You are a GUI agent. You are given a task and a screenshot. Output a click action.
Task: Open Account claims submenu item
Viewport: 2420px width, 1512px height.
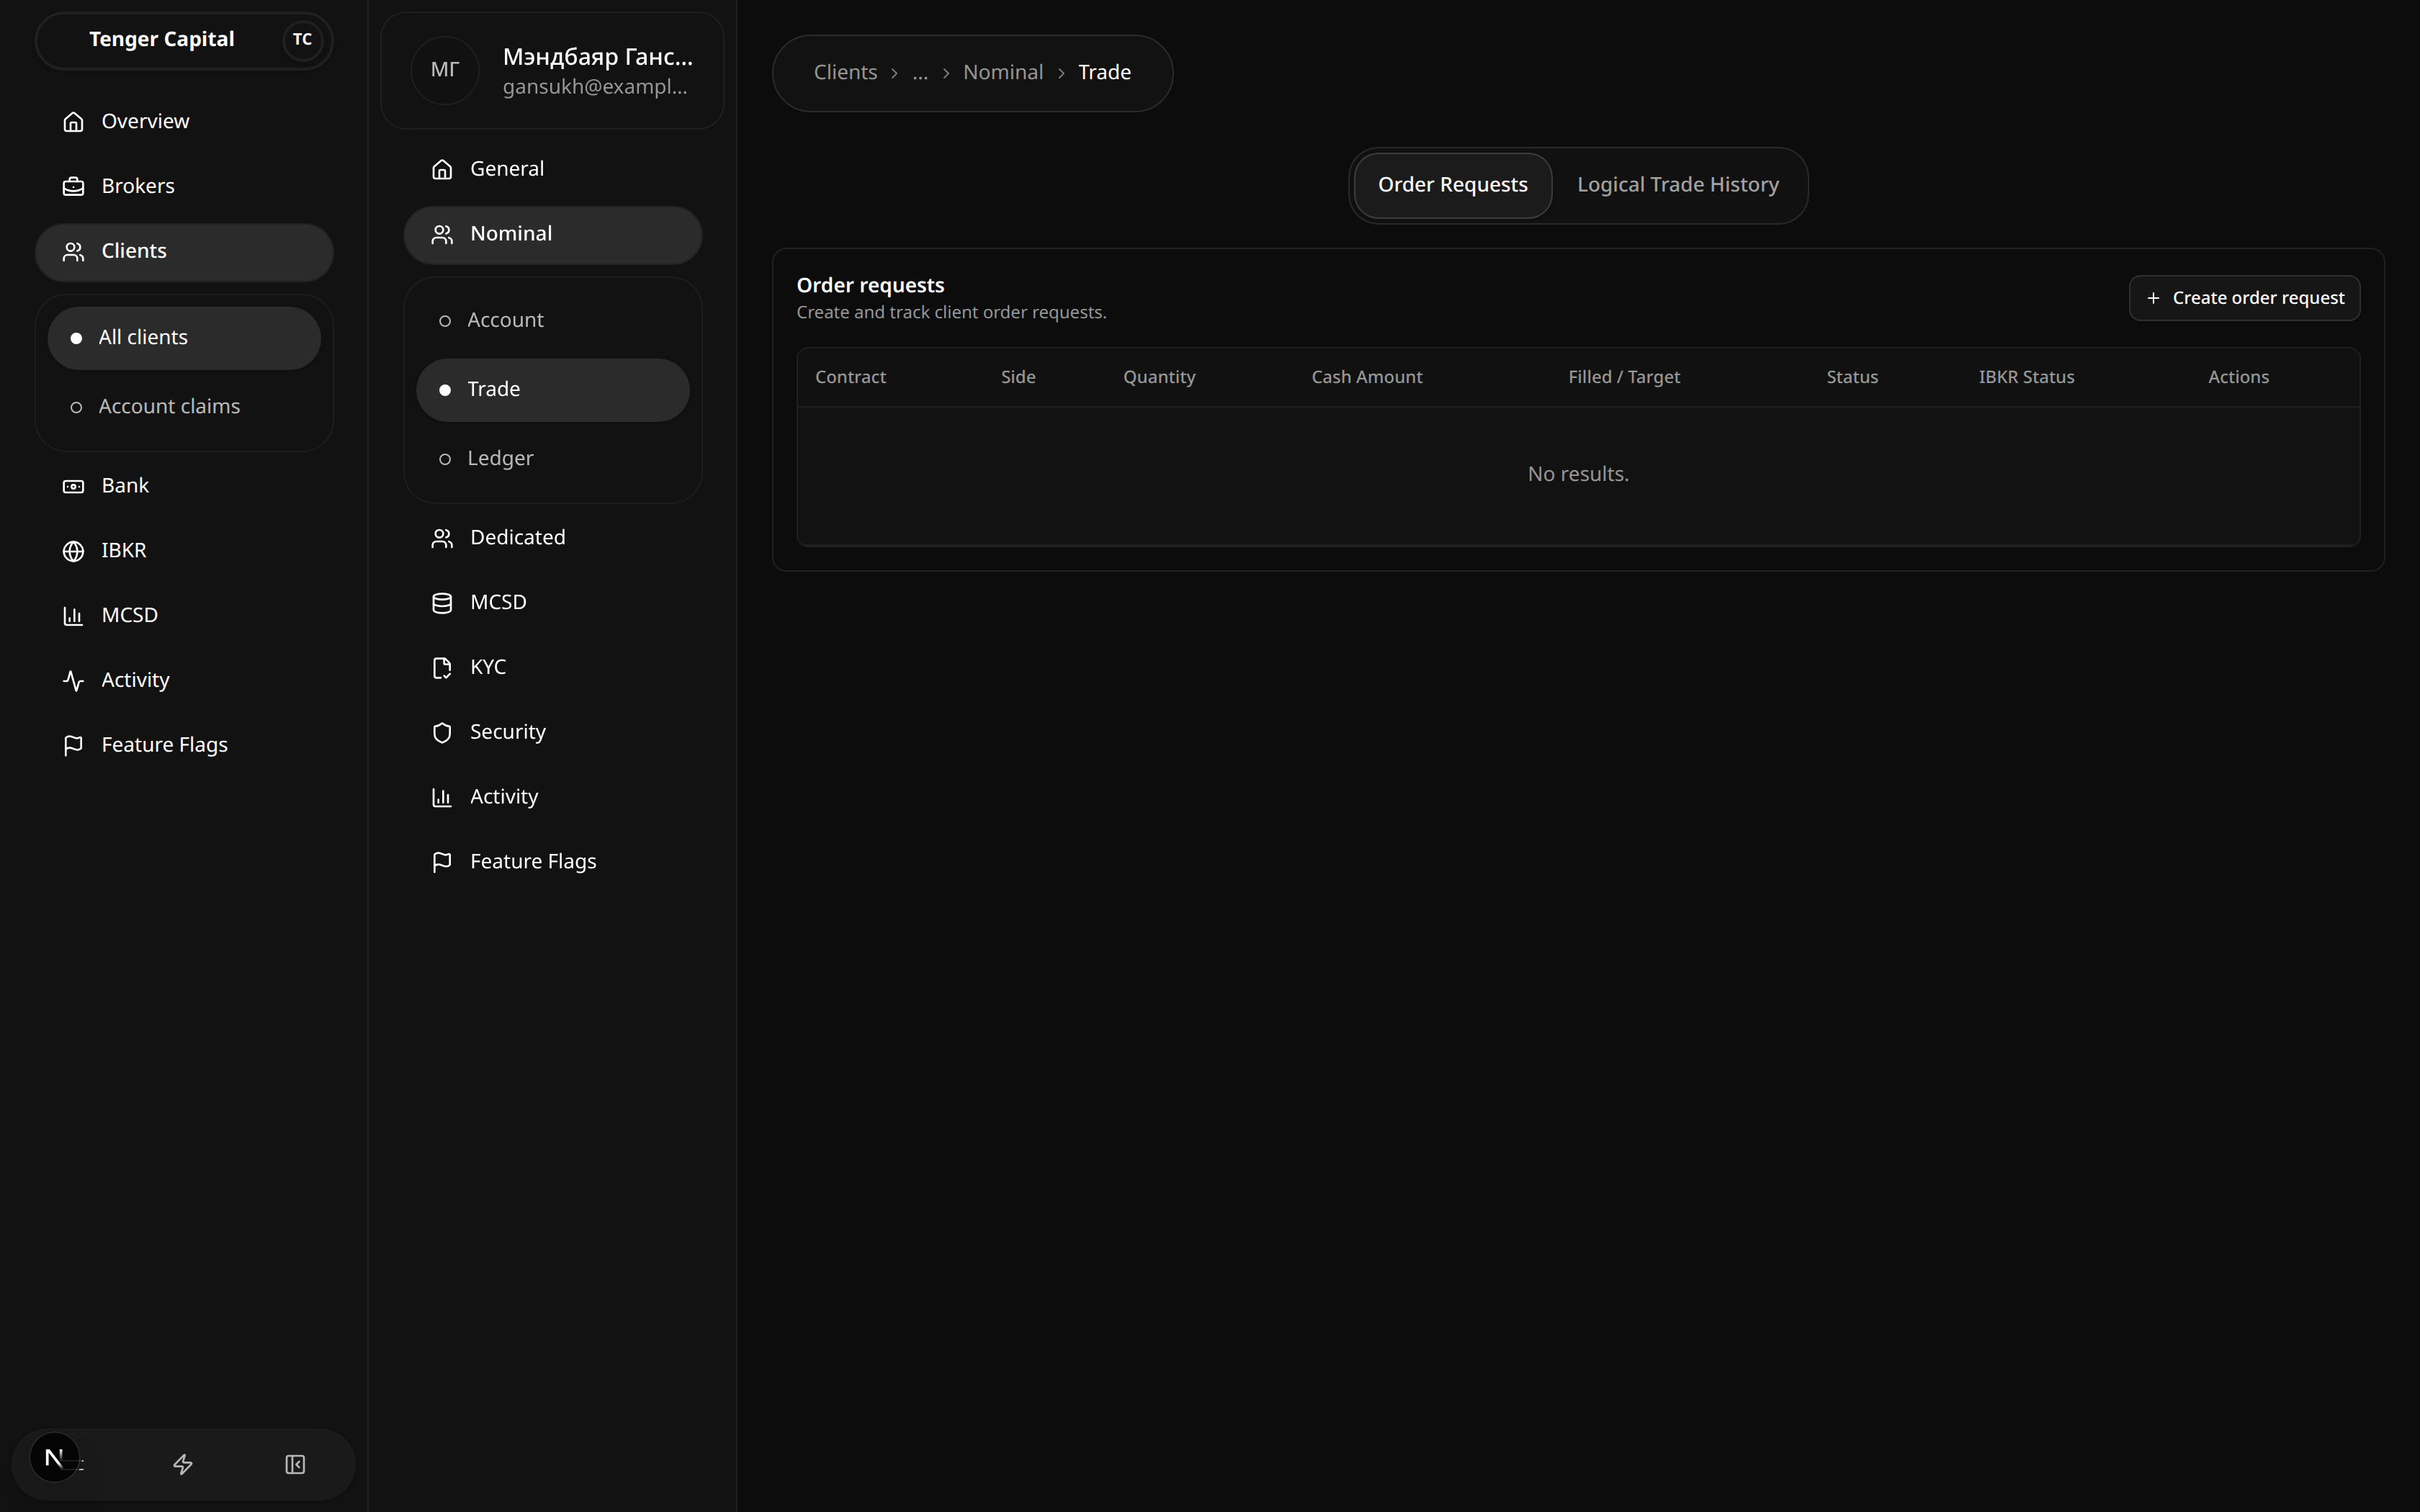pos(184,407)
